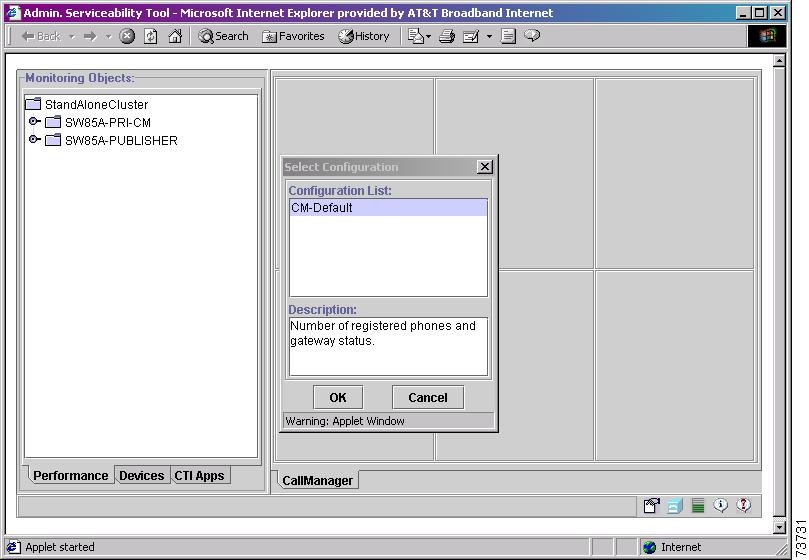Viewport: 809px width, 560px height.
Task: Select CM-Default in the Configuration List
Action: click(x=388, y=207)
